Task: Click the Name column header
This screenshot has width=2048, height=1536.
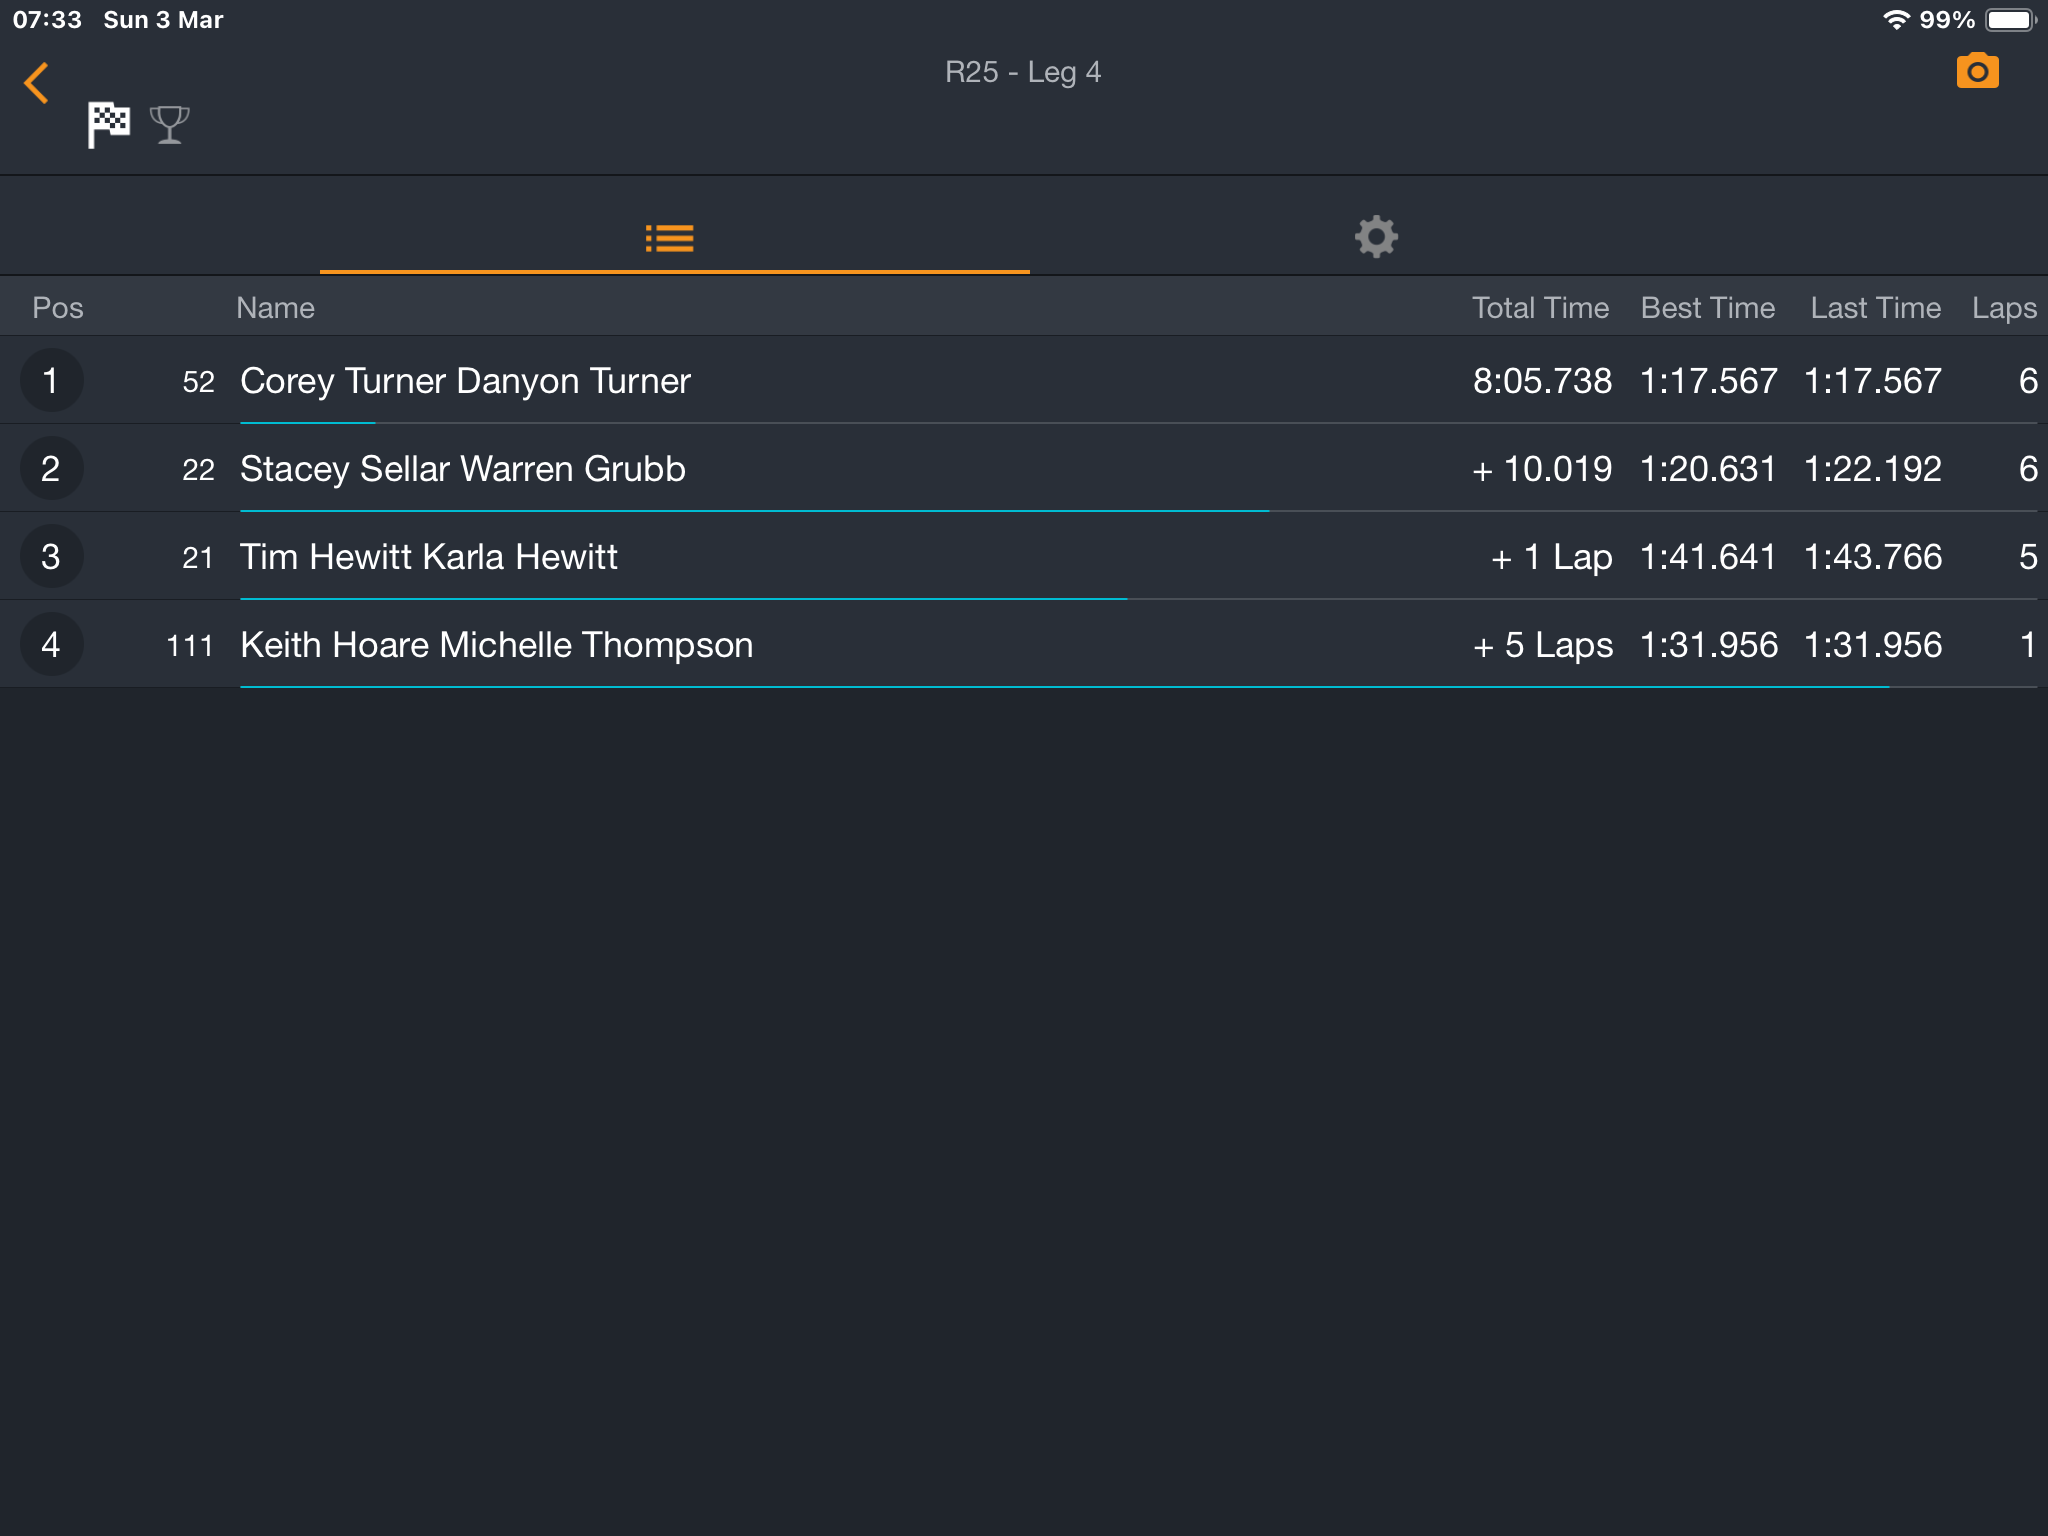Action: coord(275,308)
